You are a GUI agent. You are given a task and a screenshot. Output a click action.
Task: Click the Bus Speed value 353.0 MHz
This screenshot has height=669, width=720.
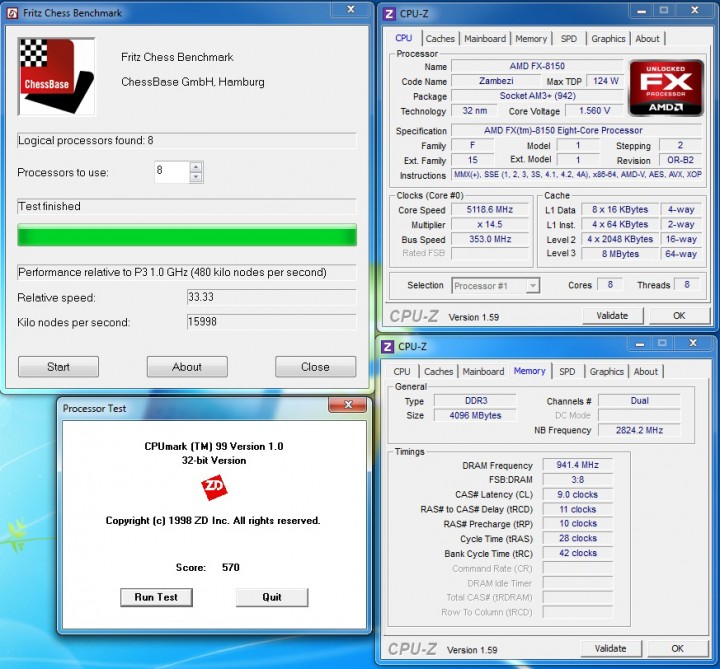[490, 239]
